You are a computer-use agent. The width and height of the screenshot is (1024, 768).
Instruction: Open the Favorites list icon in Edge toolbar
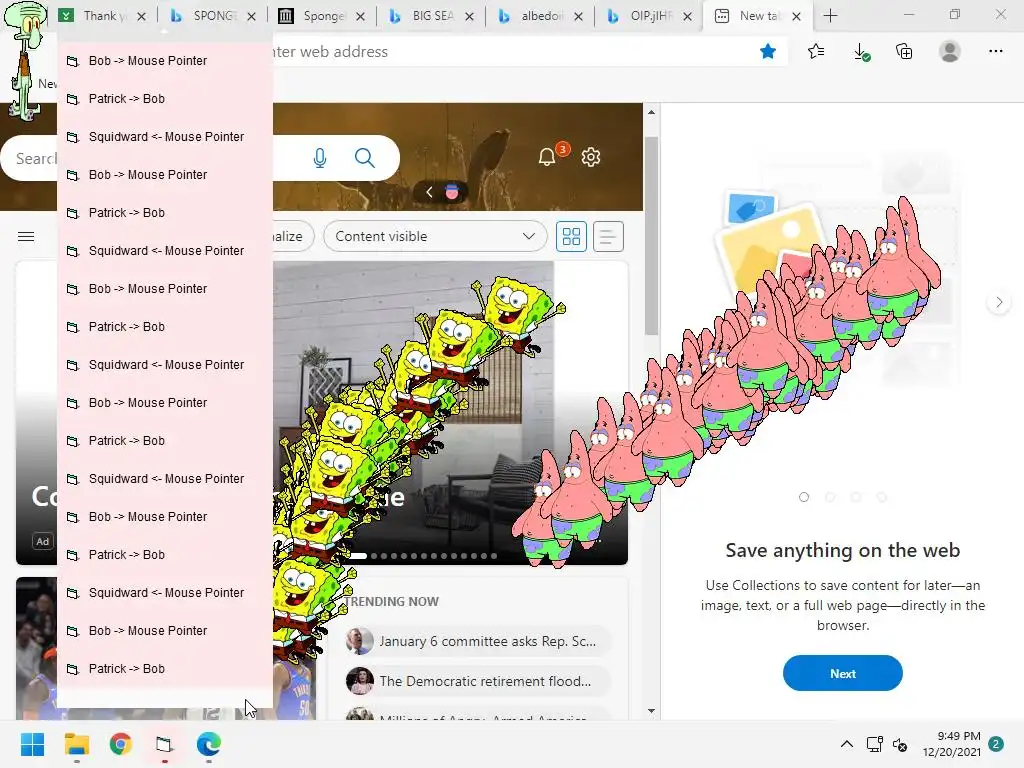pos(816,52)
